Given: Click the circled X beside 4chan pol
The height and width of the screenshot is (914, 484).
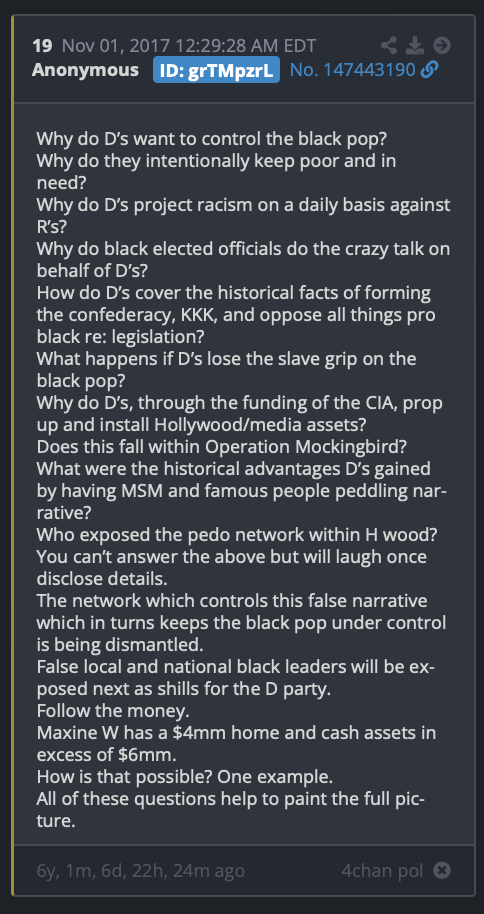Looking at the screenshot, I should (442, 871).
